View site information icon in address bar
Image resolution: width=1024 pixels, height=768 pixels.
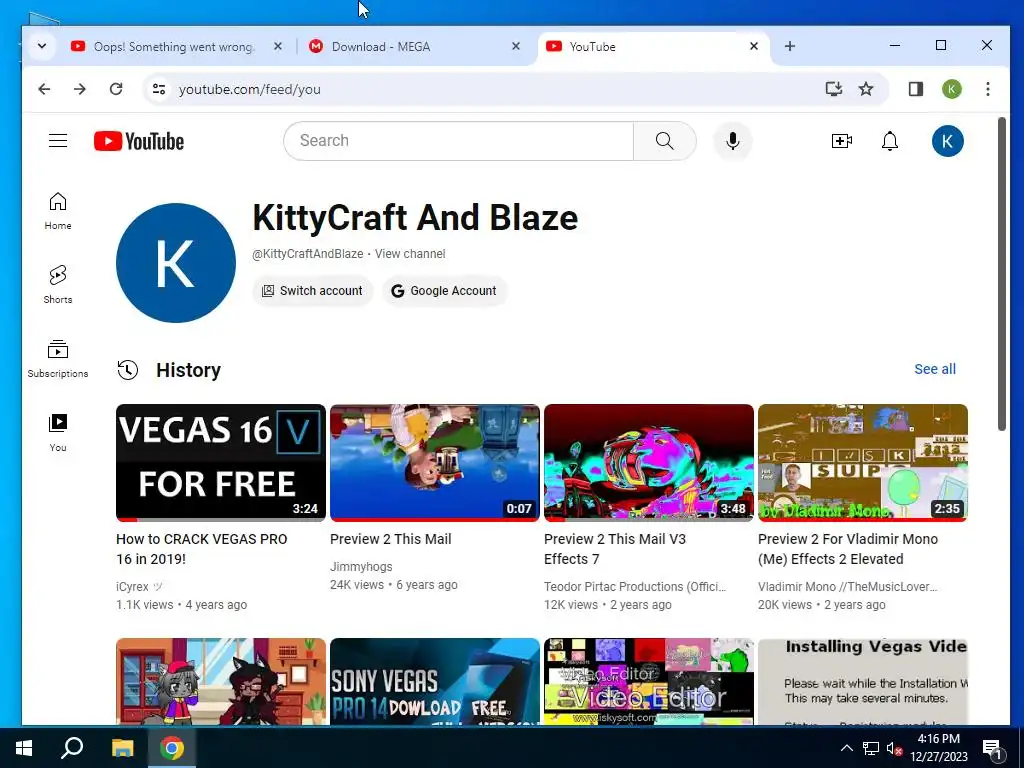click(159, 89)
